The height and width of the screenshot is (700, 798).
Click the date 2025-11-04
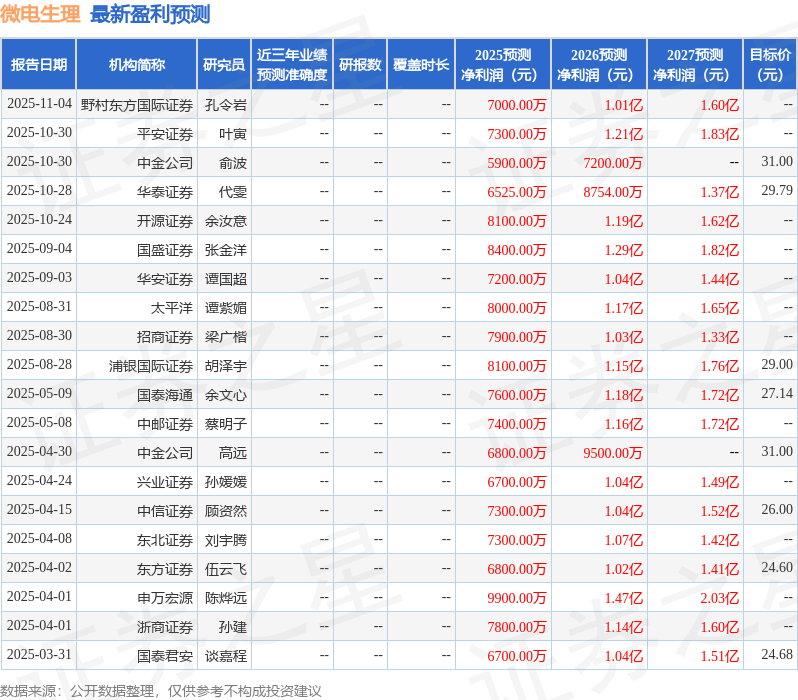(39, 104)
